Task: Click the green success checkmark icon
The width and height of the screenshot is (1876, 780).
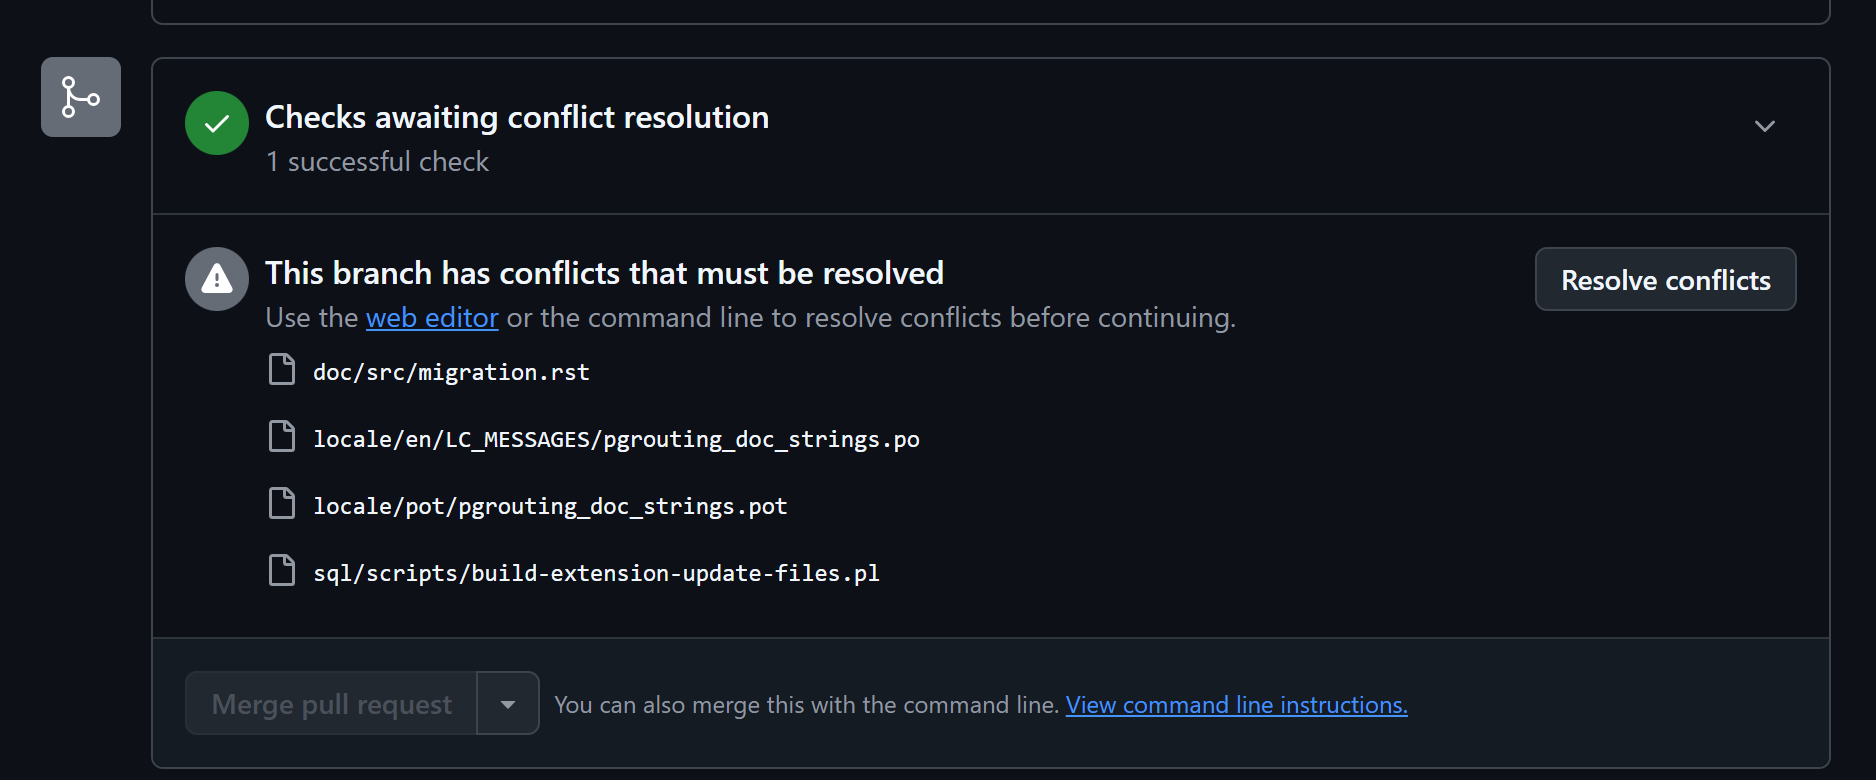Action: pyautogui.click(x=217, y=123)
